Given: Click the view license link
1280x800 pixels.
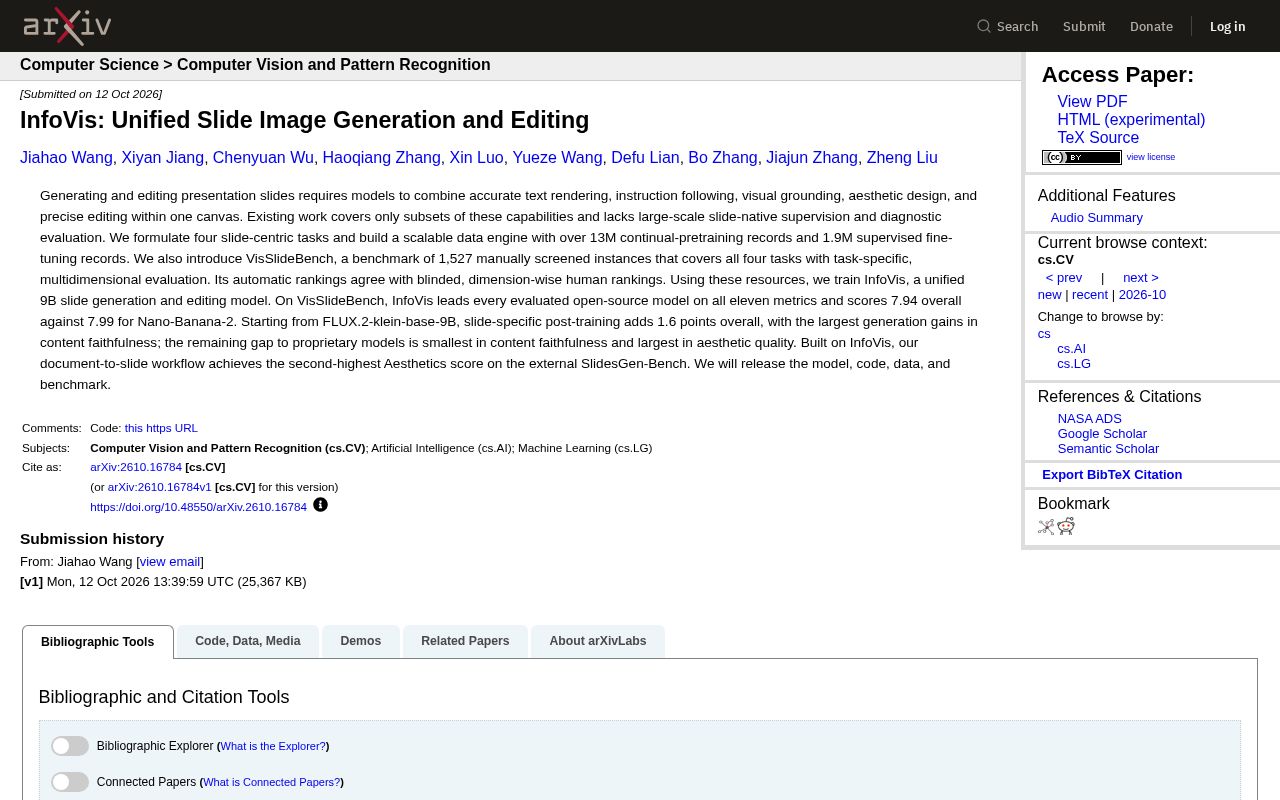Looking at the screenshot, I should (1151, 157).
